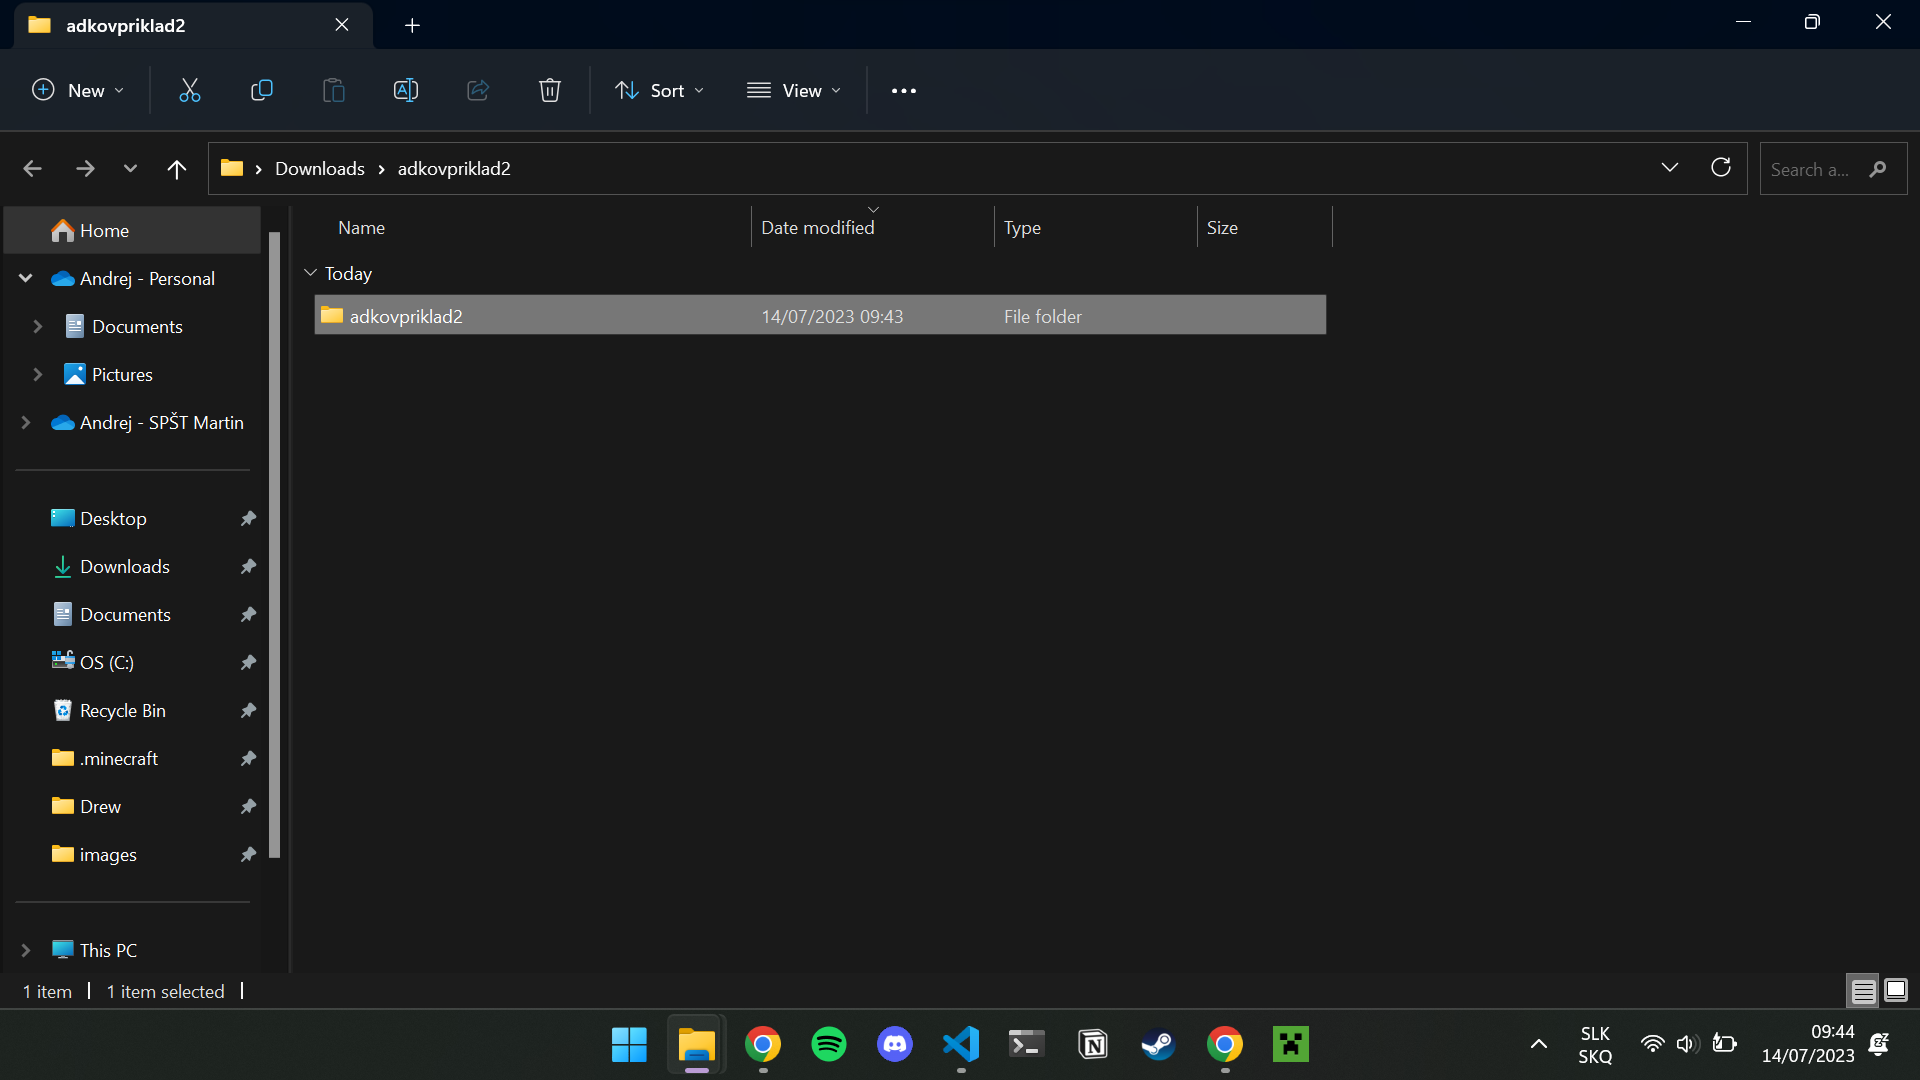The image size is (1920, 1080).
Task: Click the Delete trash can icon
Action: pyautogui.click(x=550, y=90)
